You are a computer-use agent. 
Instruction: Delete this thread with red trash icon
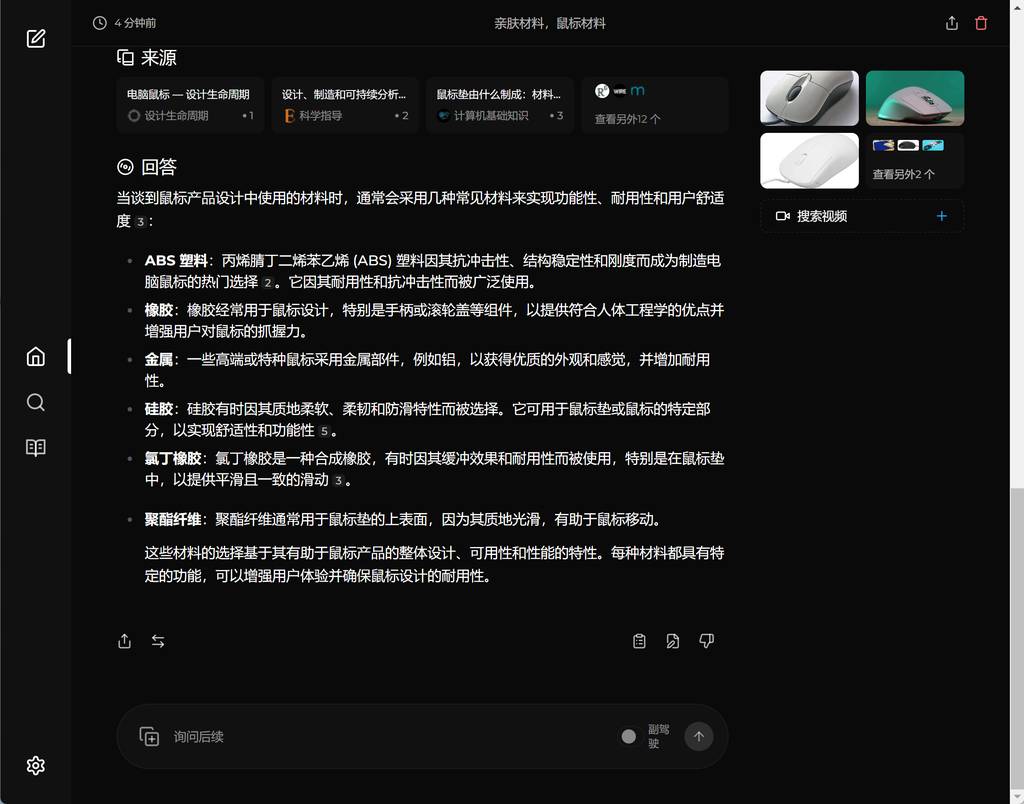(x=981, y=23)
